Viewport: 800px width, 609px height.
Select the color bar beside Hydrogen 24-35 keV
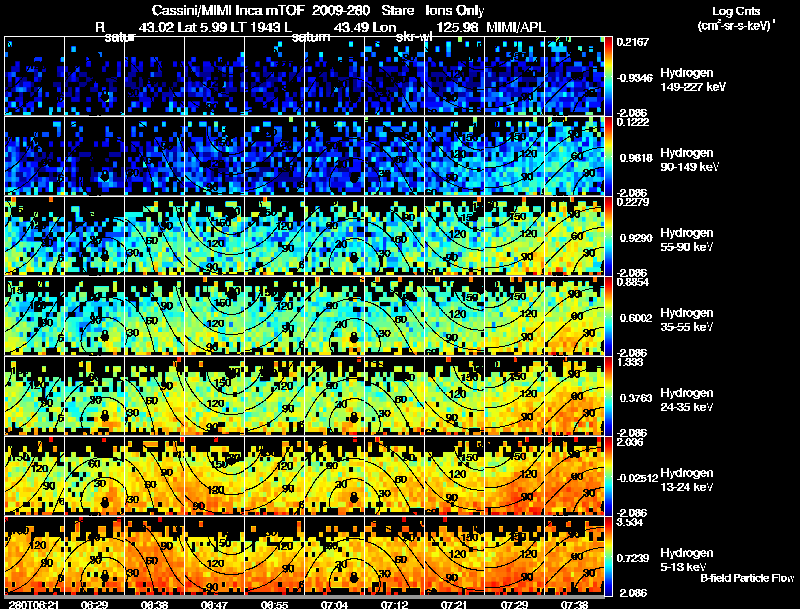pyautogui.click(x=608, y=396)
